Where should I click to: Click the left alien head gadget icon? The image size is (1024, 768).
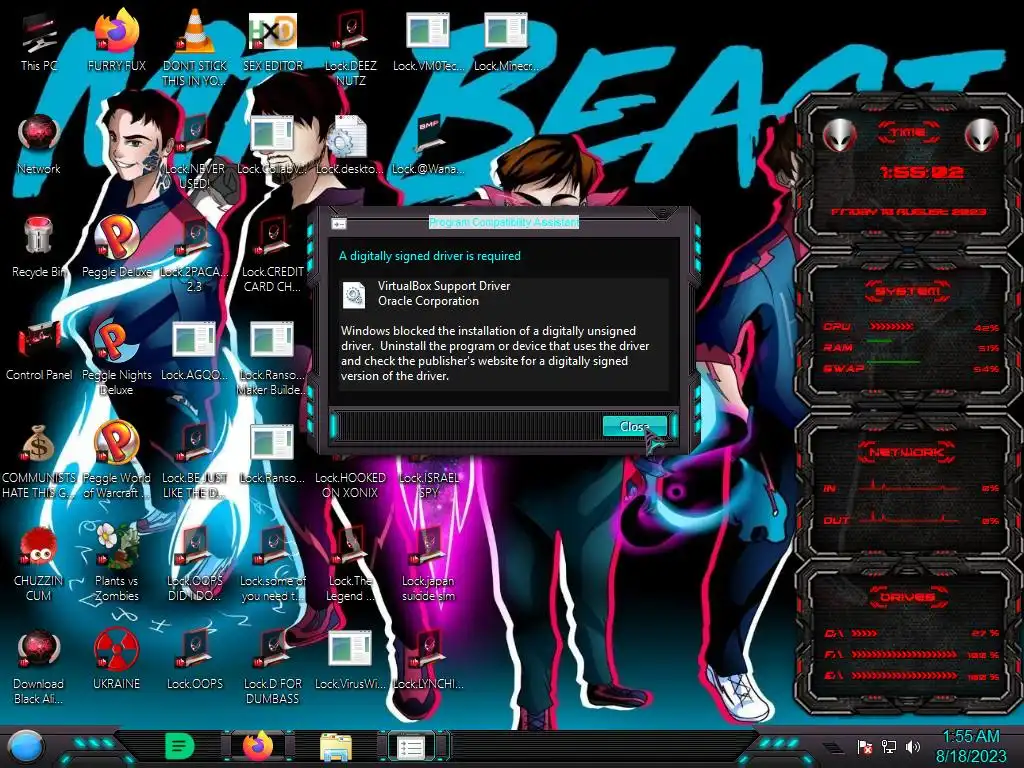pyautogui.click(x=839, y=135)
